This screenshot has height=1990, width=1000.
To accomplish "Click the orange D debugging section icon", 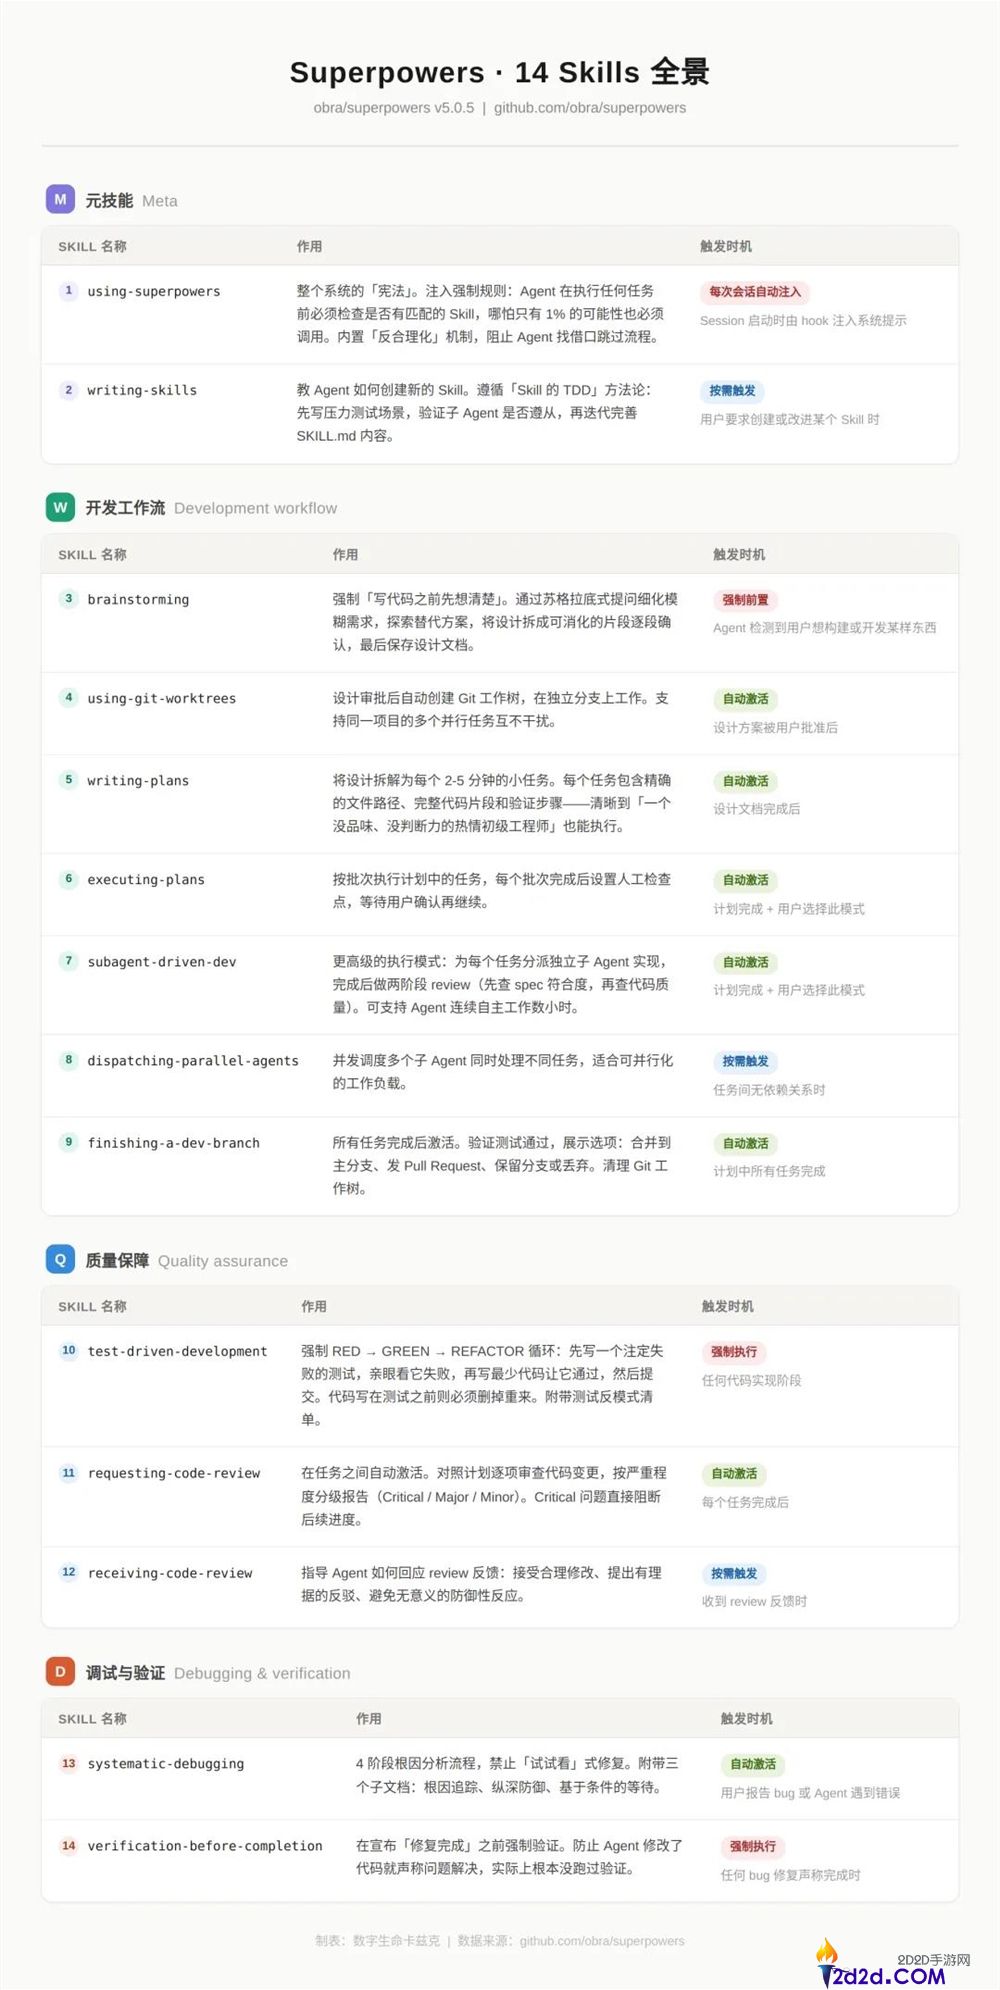I will 60,1671.
